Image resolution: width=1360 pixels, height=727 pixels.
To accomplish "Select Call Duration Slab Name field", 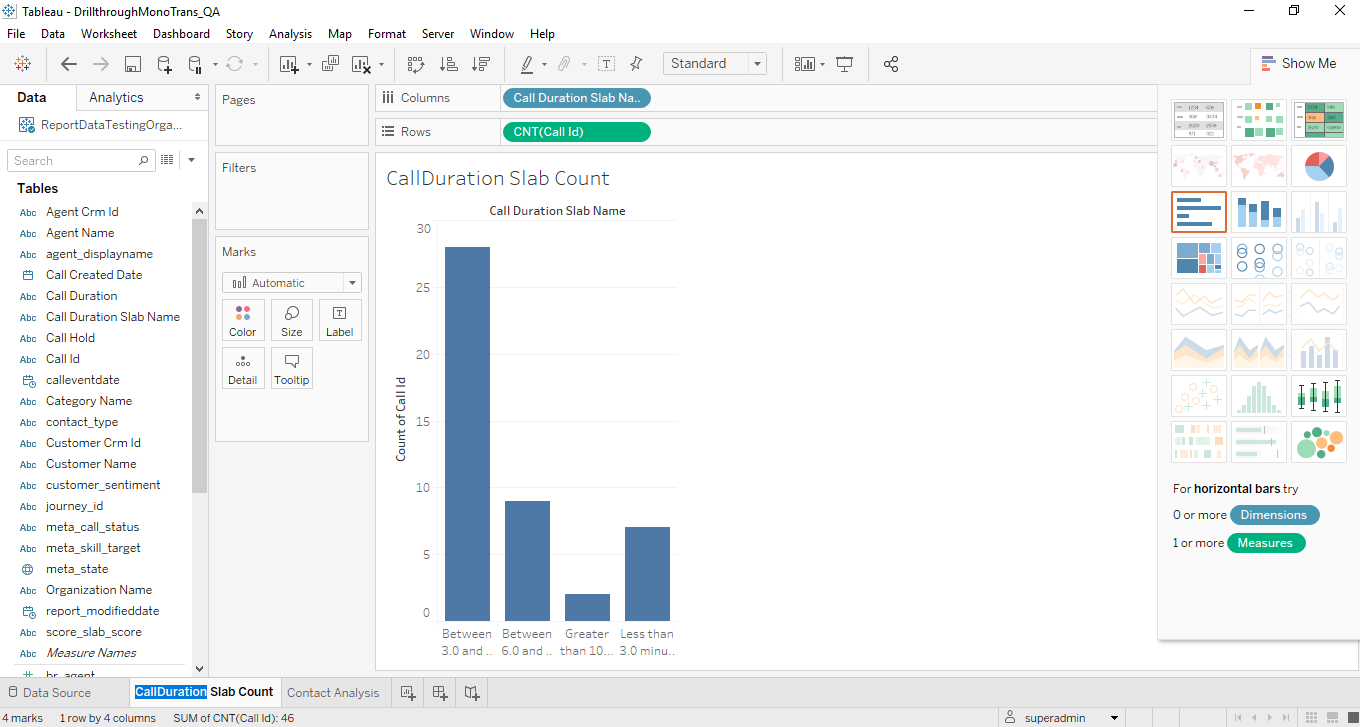I will click(113, 317).
